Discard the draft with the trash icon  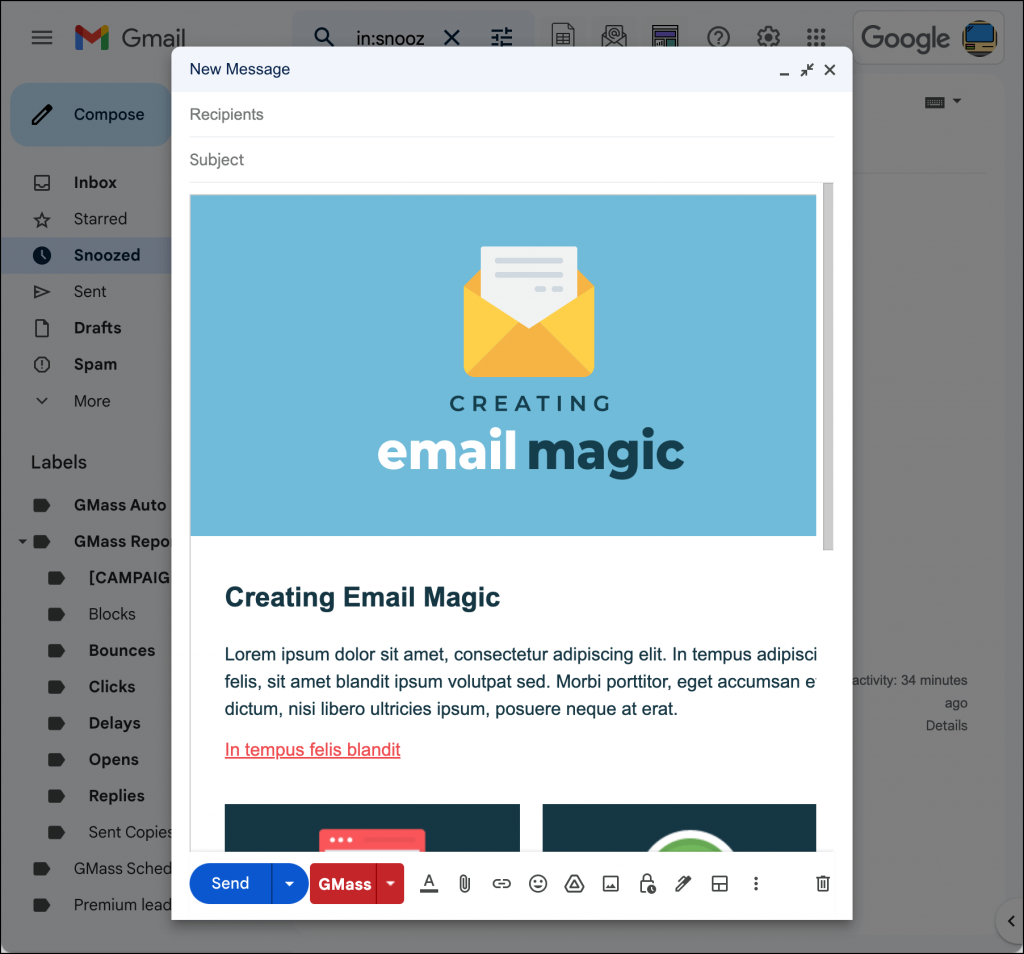[822, 884]
